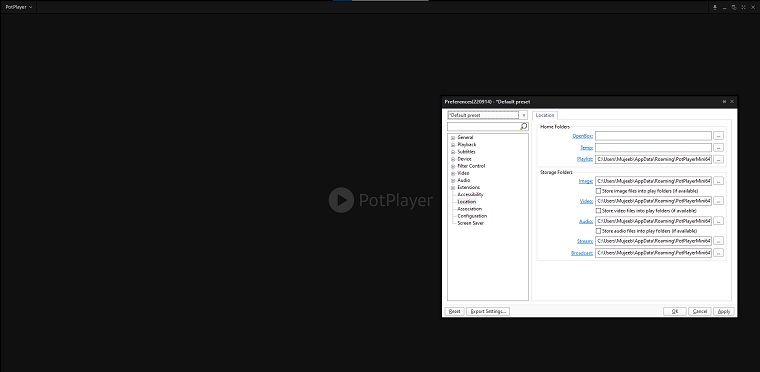Focus the Stream path input field
Viewport: 760px width, 372px height.
pos(653,241)
